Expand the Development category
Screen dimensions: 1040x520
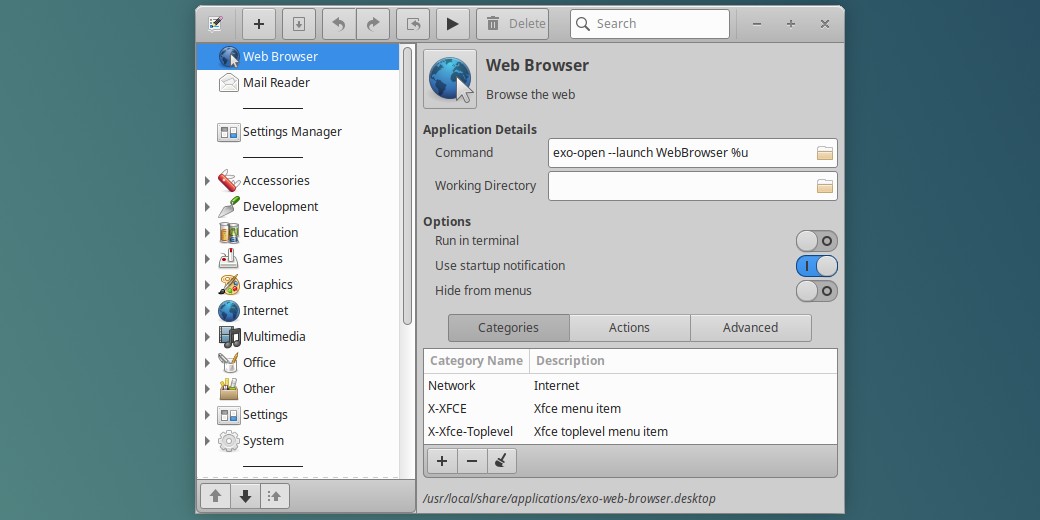tap(207, 206)
